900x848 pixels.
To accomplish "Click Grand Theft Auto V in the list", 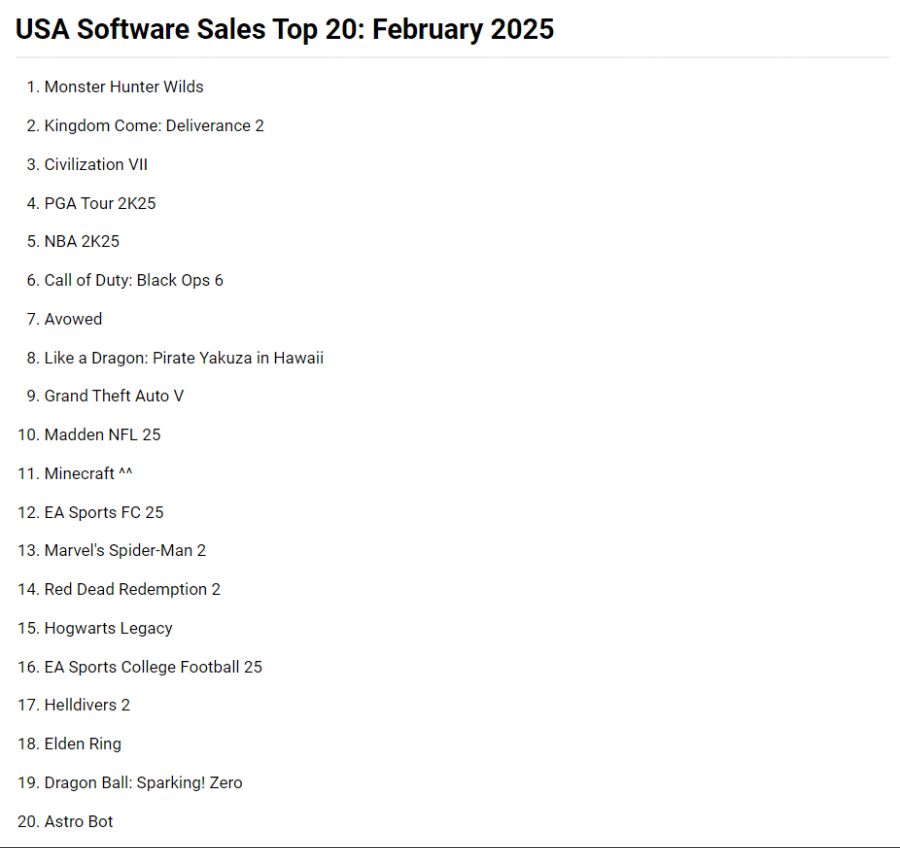I will [x=114, y=396].
